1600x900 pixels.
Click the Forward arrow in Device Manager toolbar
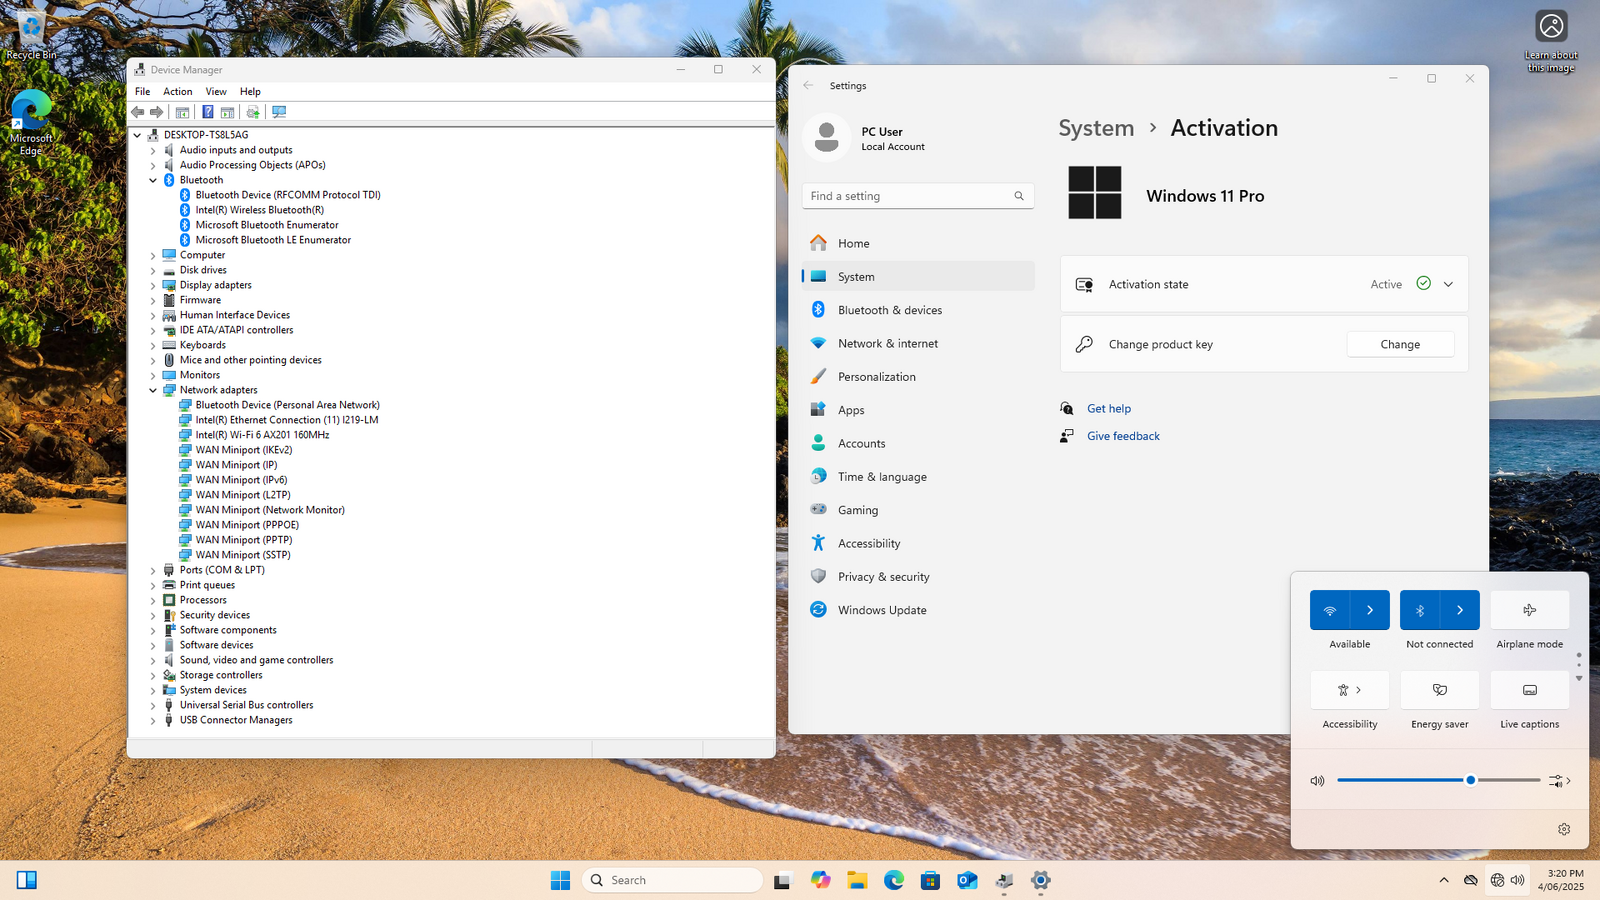(x=156, y=112)
